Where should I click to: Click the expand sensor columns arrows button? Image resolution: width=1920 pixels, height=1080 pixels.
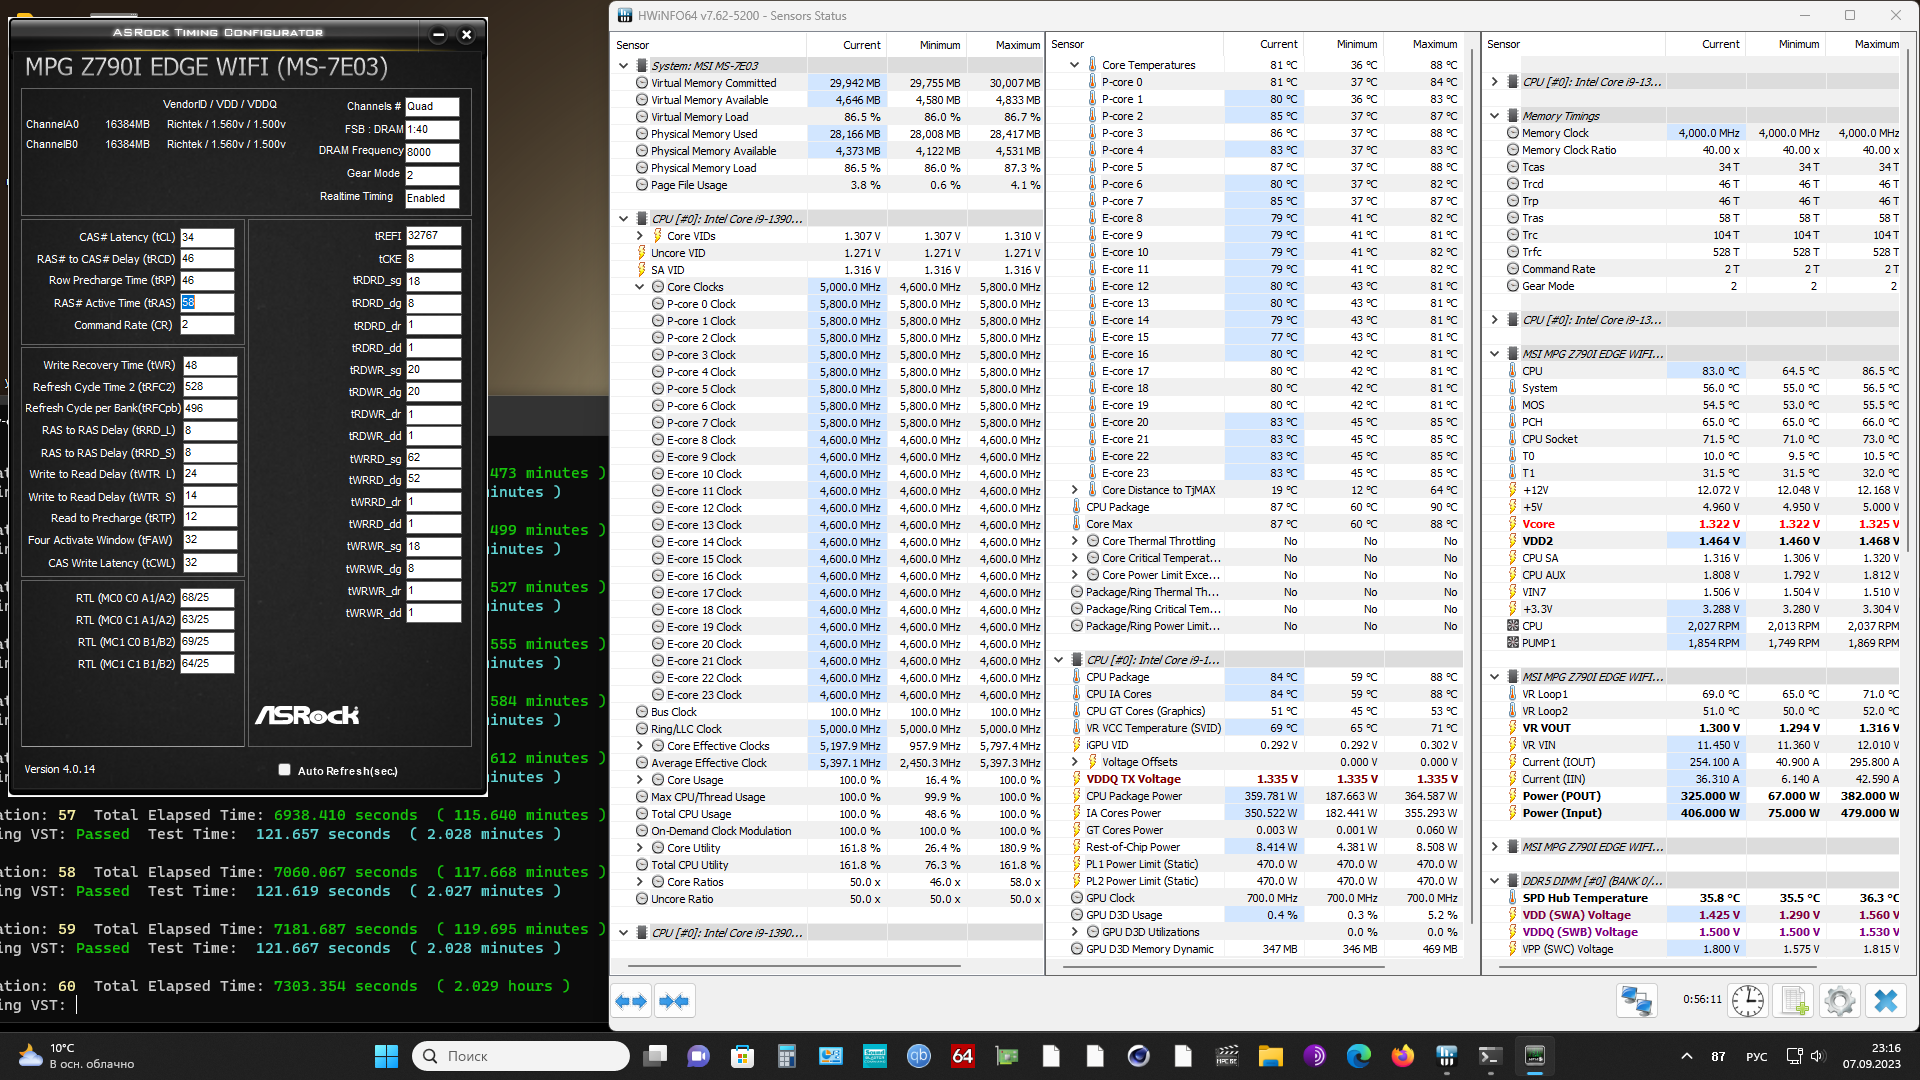coord(631,1001)
